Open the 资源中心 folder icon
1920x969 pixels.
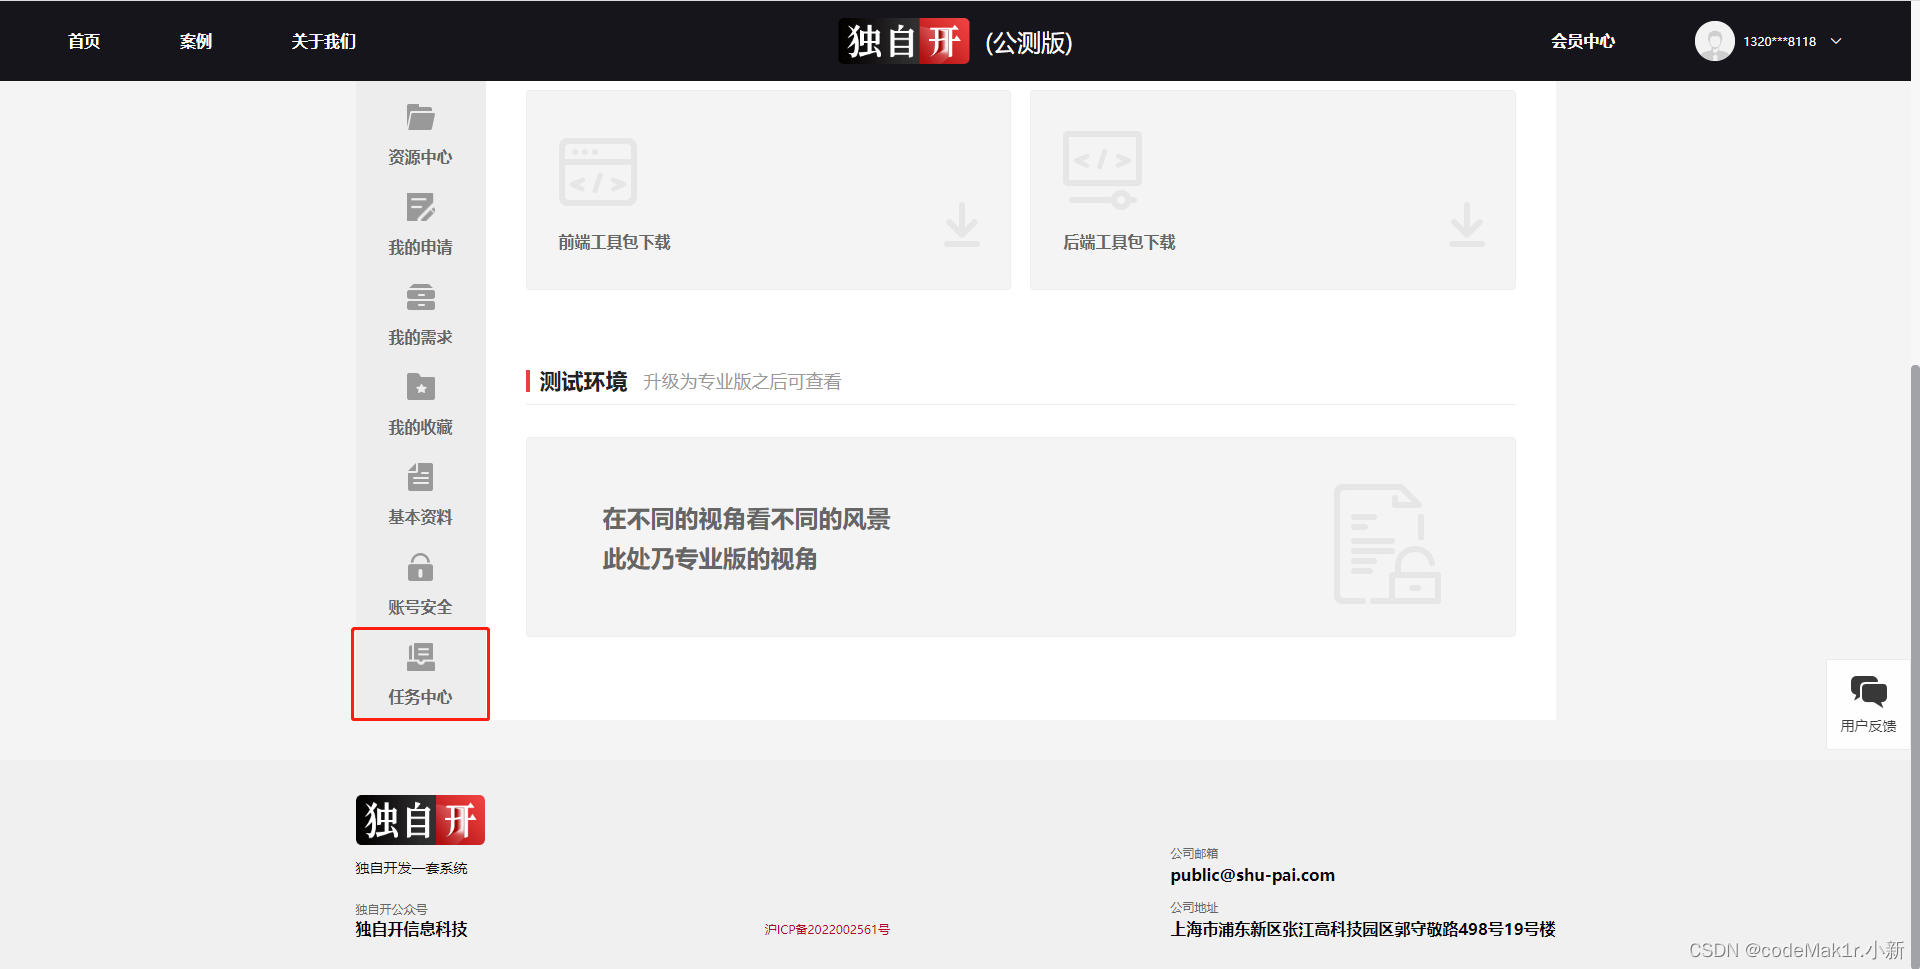click(420, 117)
